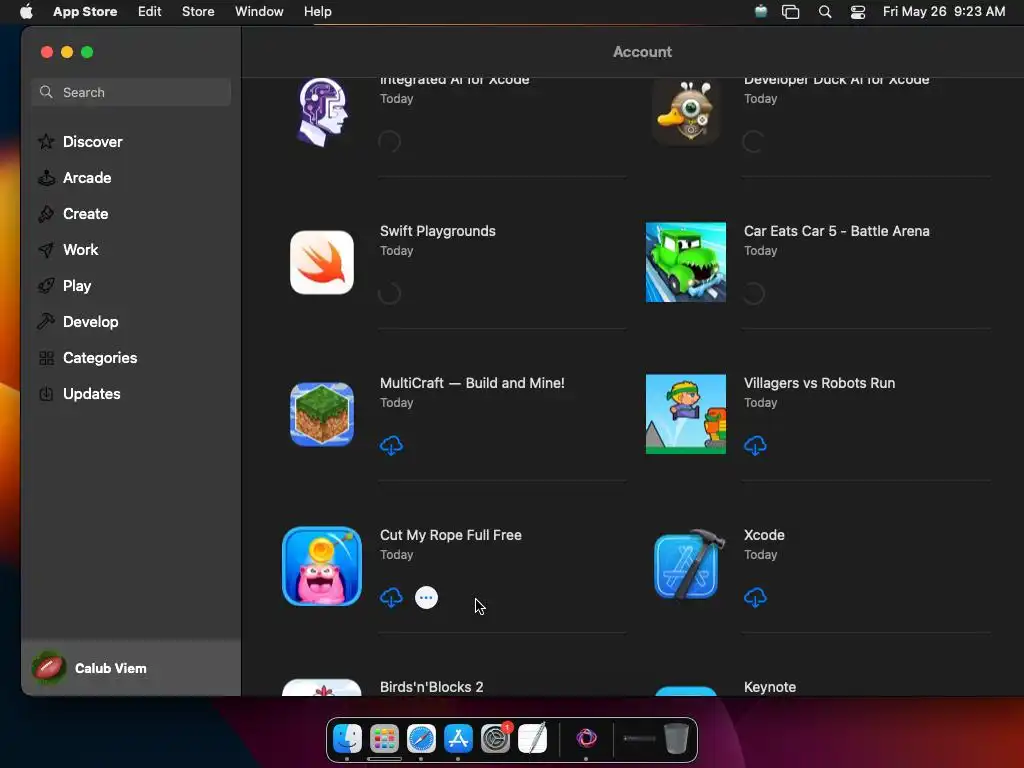Open the Xcode title link

764,536
